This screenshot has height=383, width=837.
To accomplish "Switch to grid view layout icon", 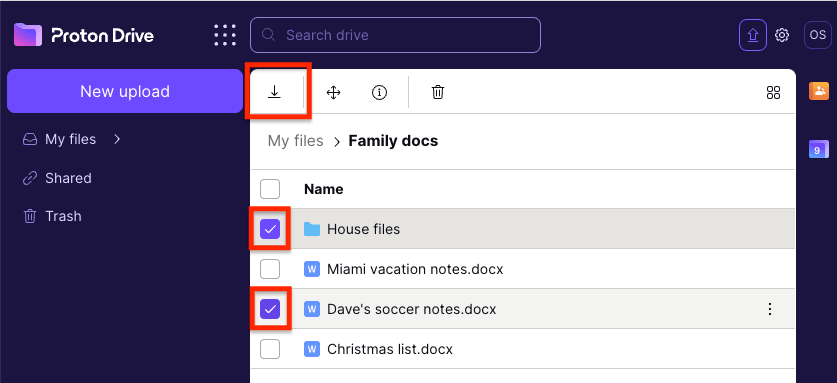I will coord(773,92).
